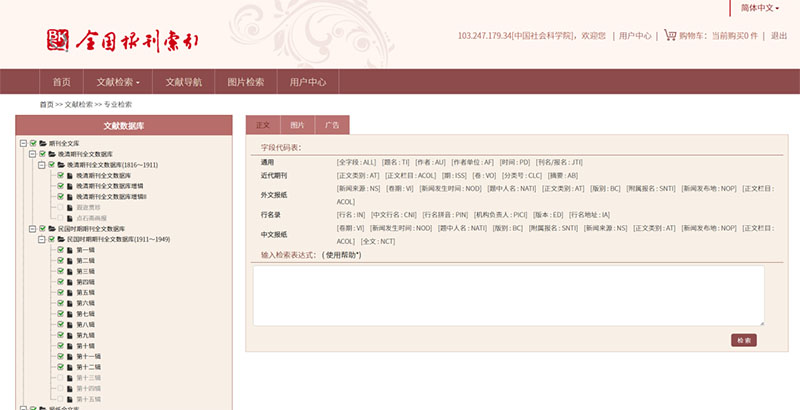
Task: Click inside the search expression text area
Action: [508, 294]
